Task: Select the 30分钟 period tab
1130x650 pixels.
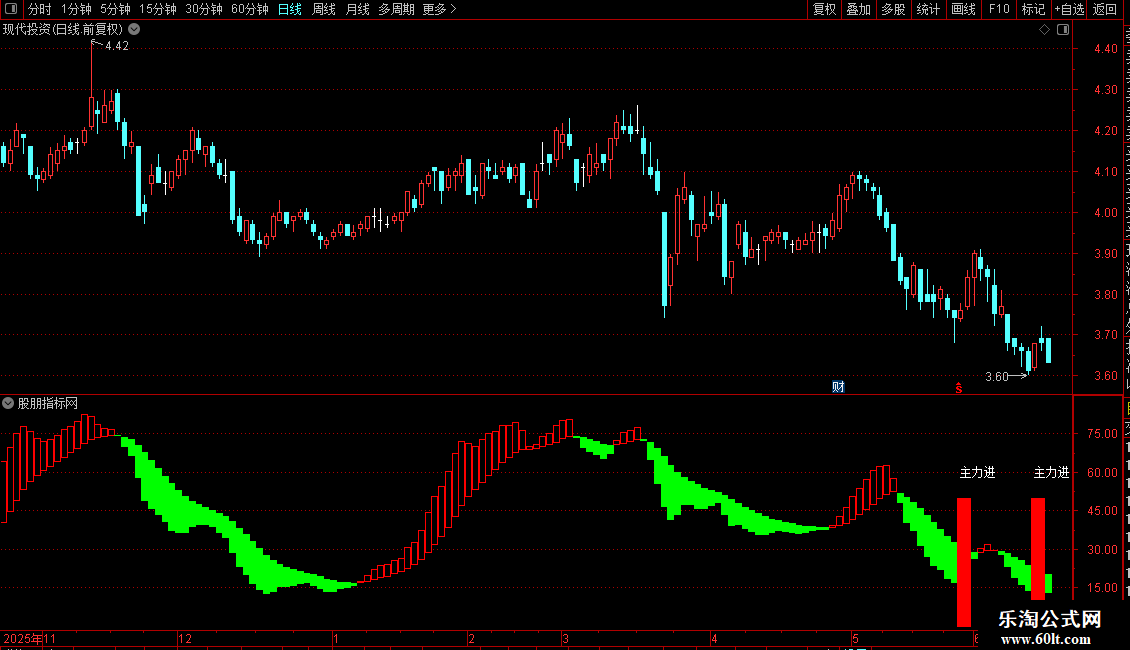Action: tap(204, 9)
